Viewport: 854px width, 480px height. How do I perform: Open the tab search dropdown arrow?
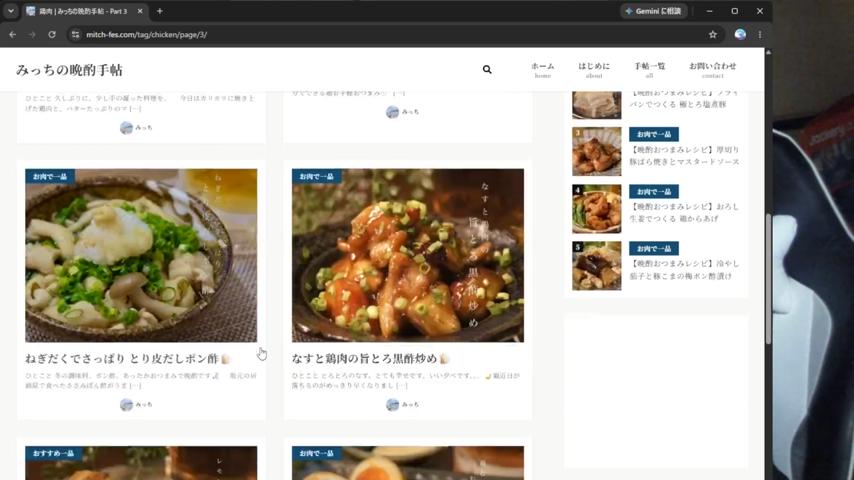11,11
